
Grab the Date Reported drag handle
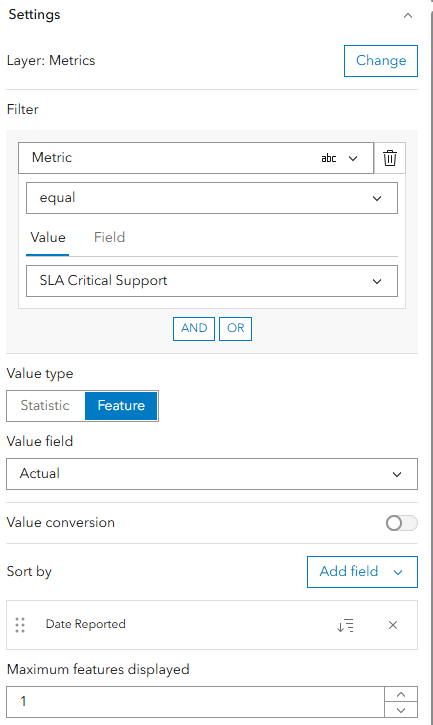(20, 625)
